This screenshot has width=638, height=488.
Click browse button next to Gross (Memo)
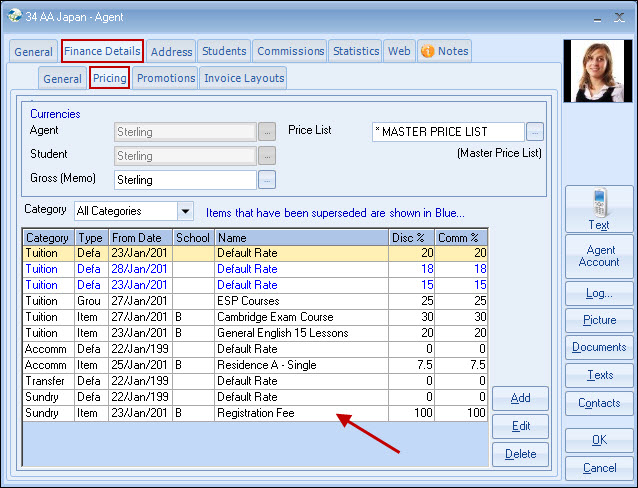coord(267,180)
